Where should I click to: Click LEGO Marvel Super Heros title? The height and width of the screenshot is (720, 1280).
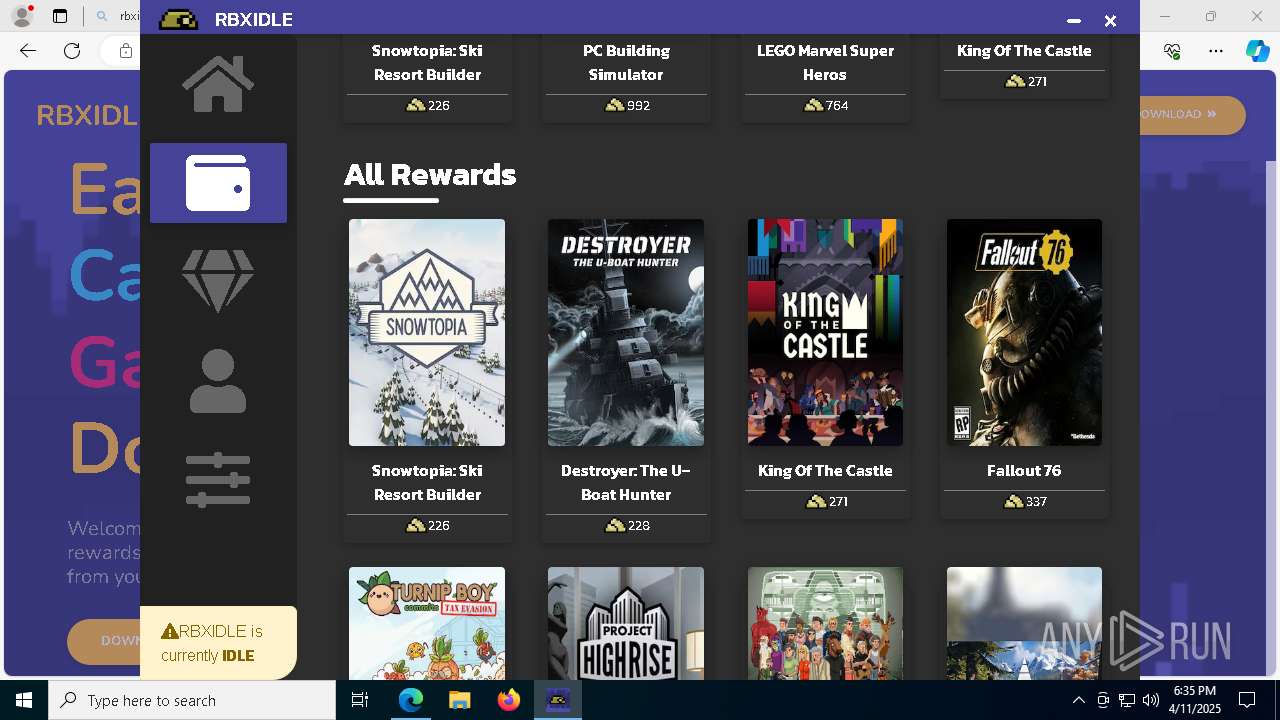click(x=825, y=62)
